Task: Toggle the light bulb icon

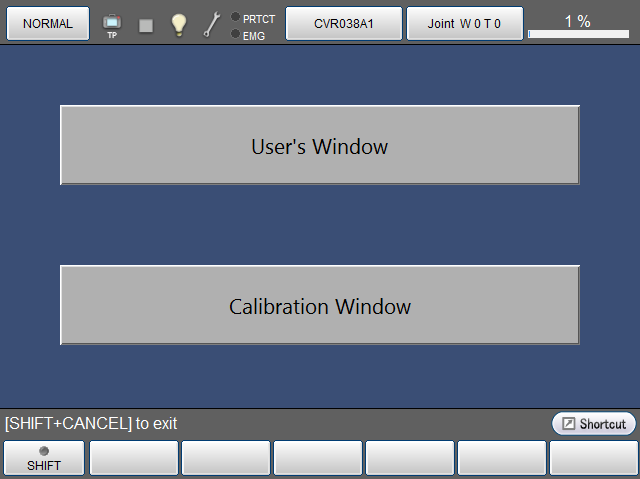Action: pyautogui.click(x=179, y=25)
